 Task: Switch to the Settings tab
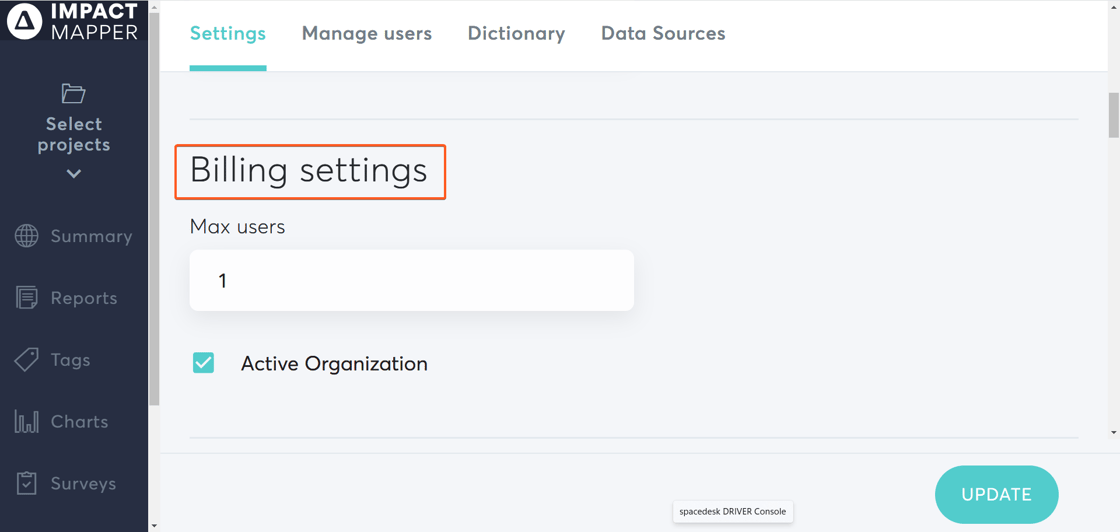(228, 34)
